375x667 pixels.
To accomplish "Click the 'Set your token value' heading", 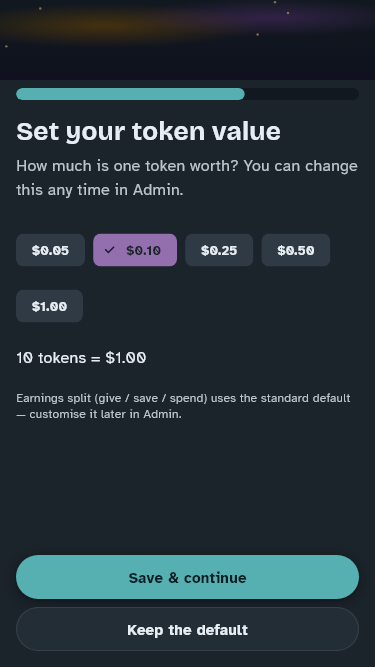I will (x=148, y=131).
